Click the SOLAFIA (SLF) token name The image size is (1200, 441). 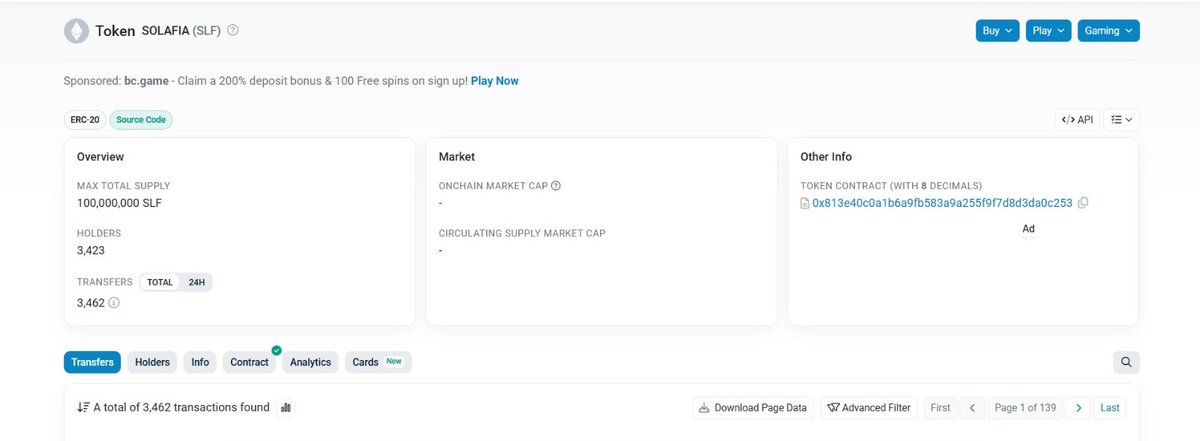point(182,31)
